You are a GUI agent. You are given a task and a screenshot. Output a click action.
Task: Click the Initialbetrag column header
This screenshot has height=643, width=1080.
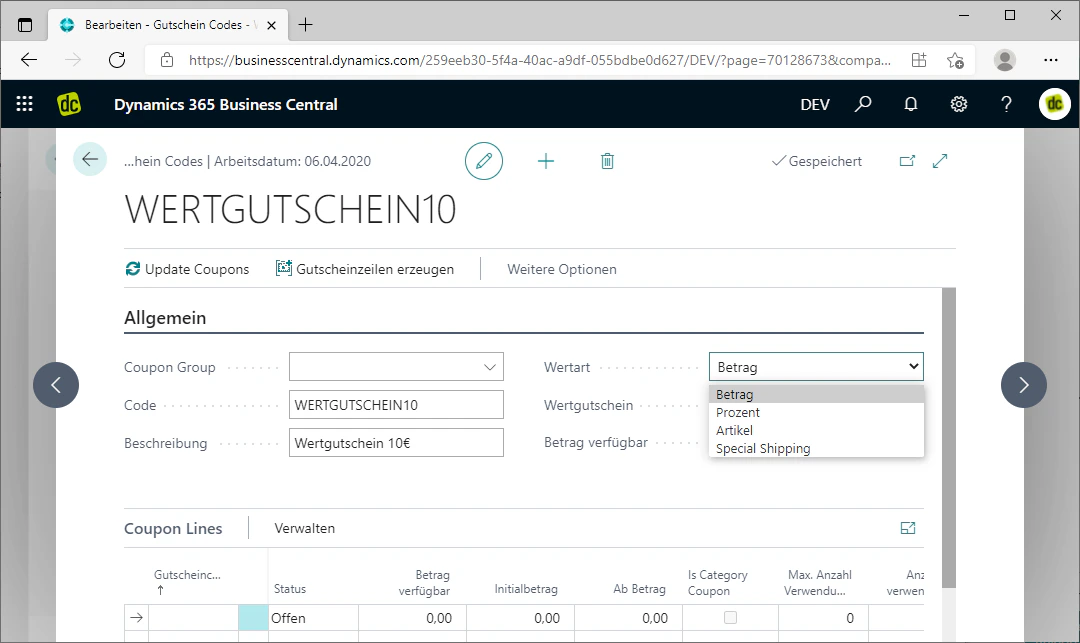(x=526, y=589)
